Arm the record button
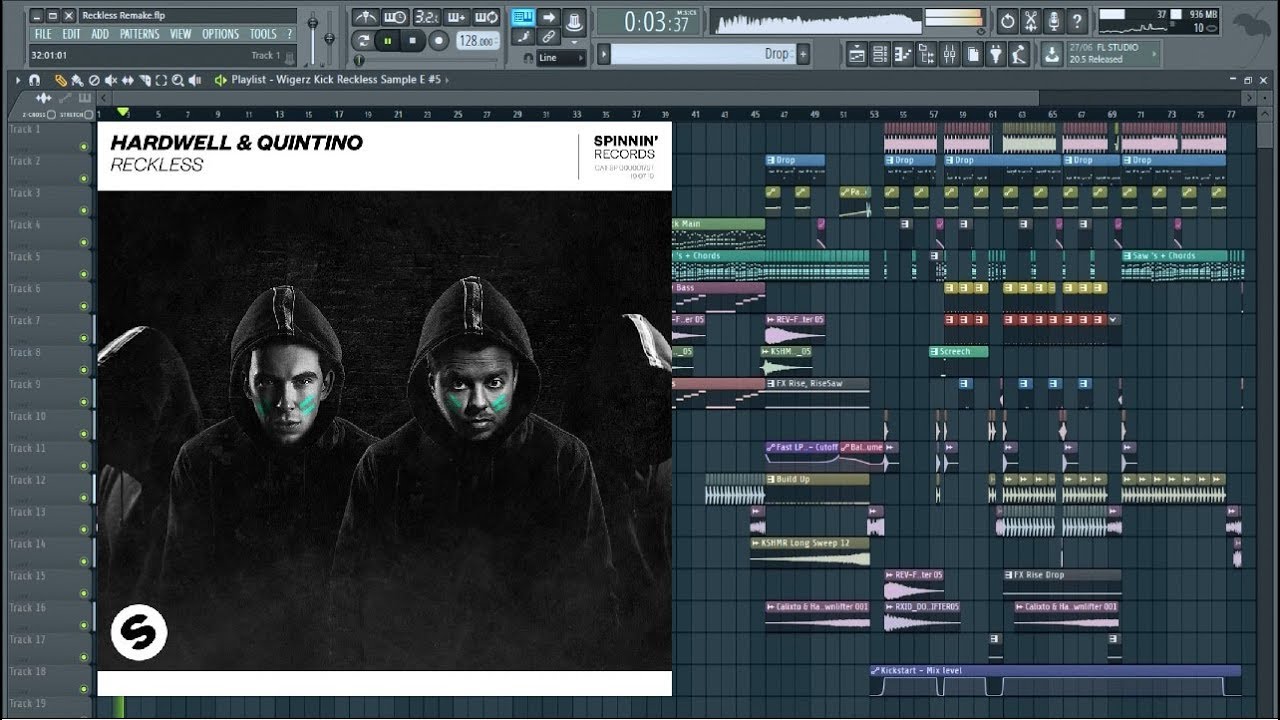 pyautogui.click(x=439, y=40)
